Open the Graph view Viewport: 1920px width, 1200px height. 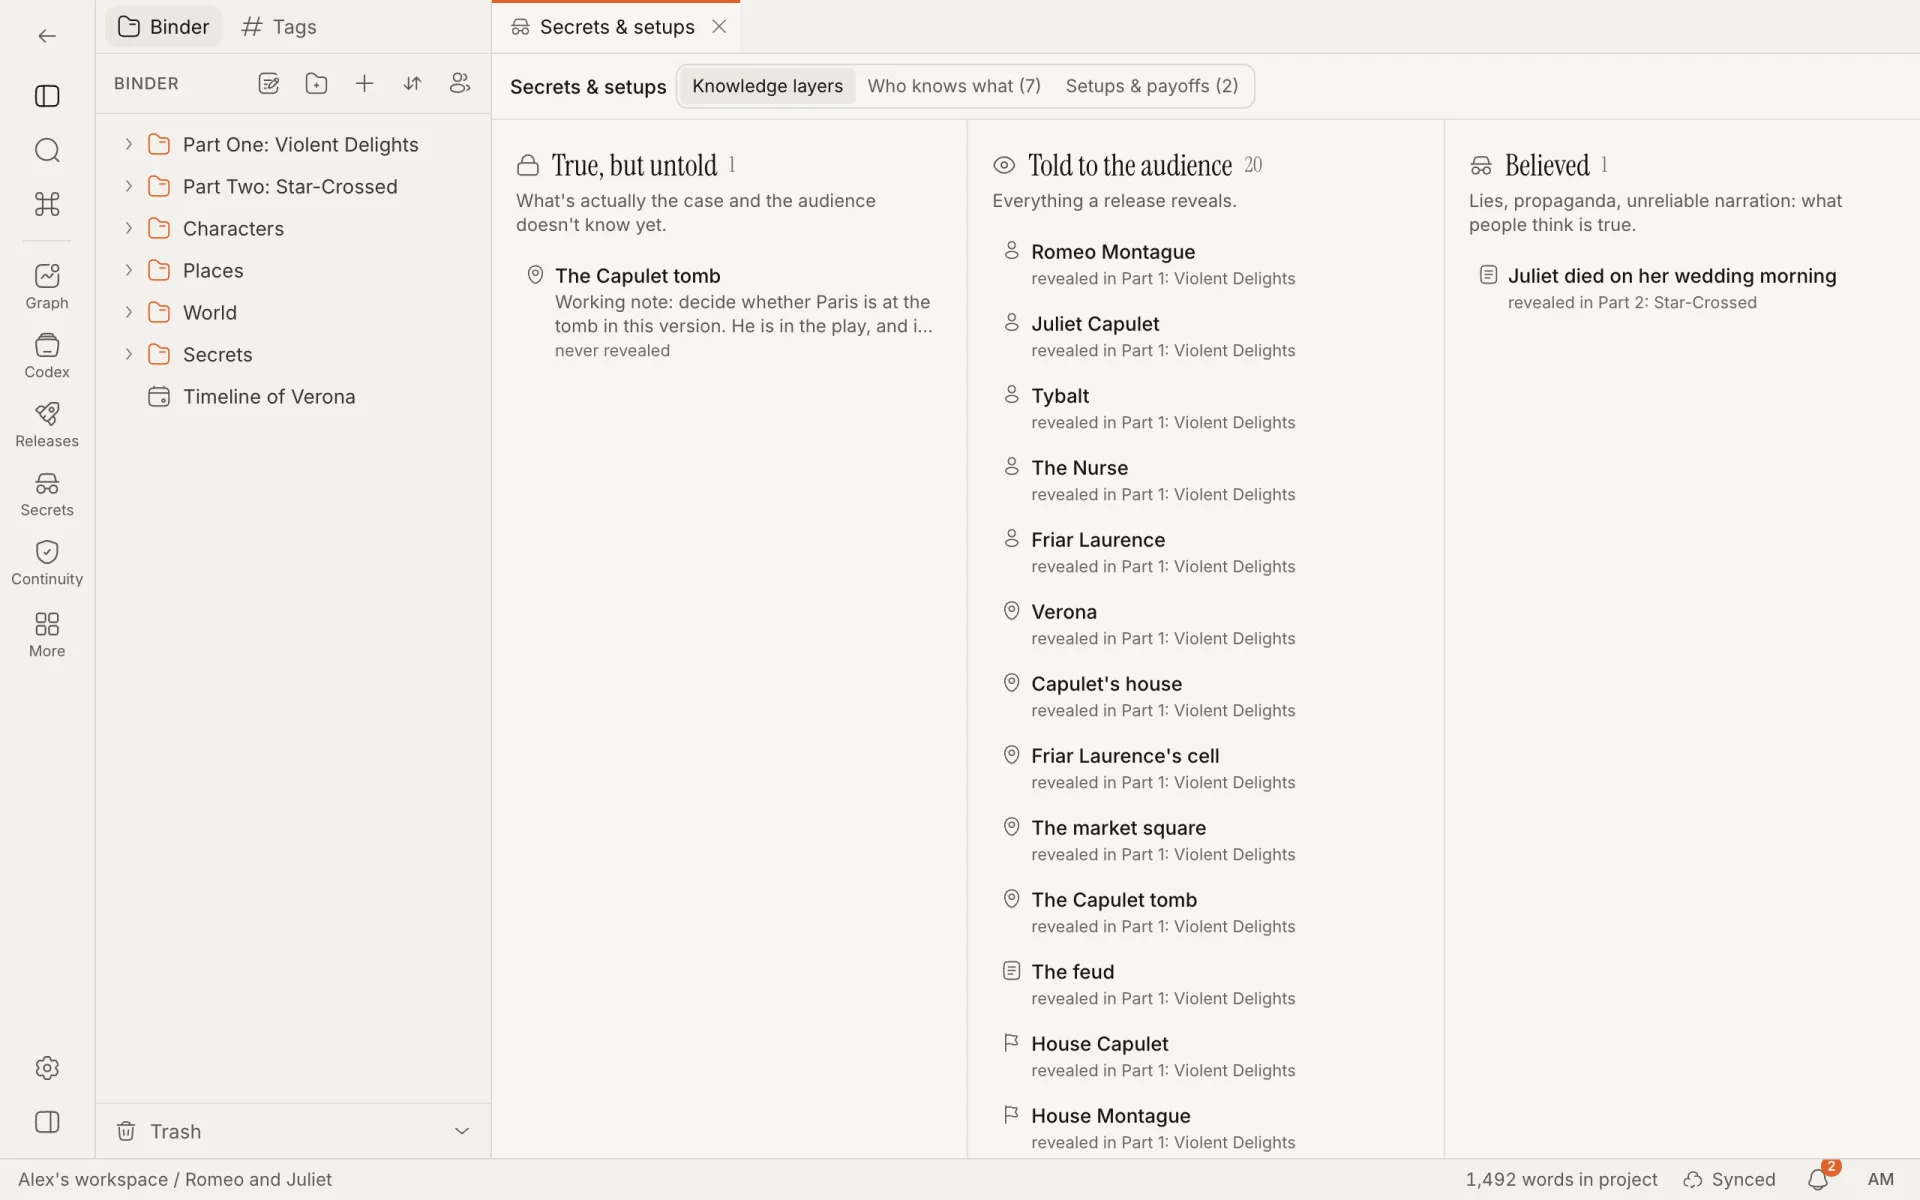click(47, 287)
